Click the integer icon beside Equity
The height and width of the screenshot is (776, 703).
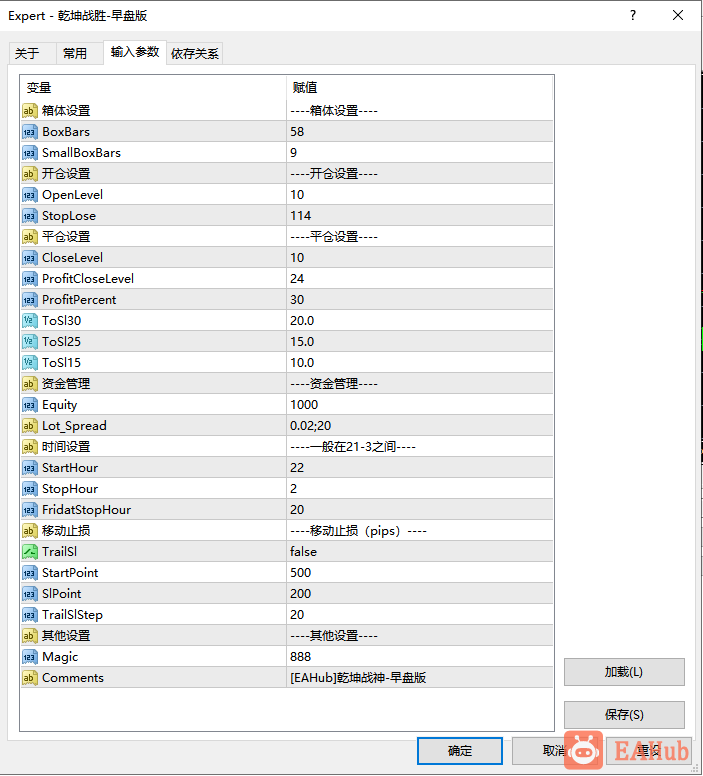coord(30,405)
